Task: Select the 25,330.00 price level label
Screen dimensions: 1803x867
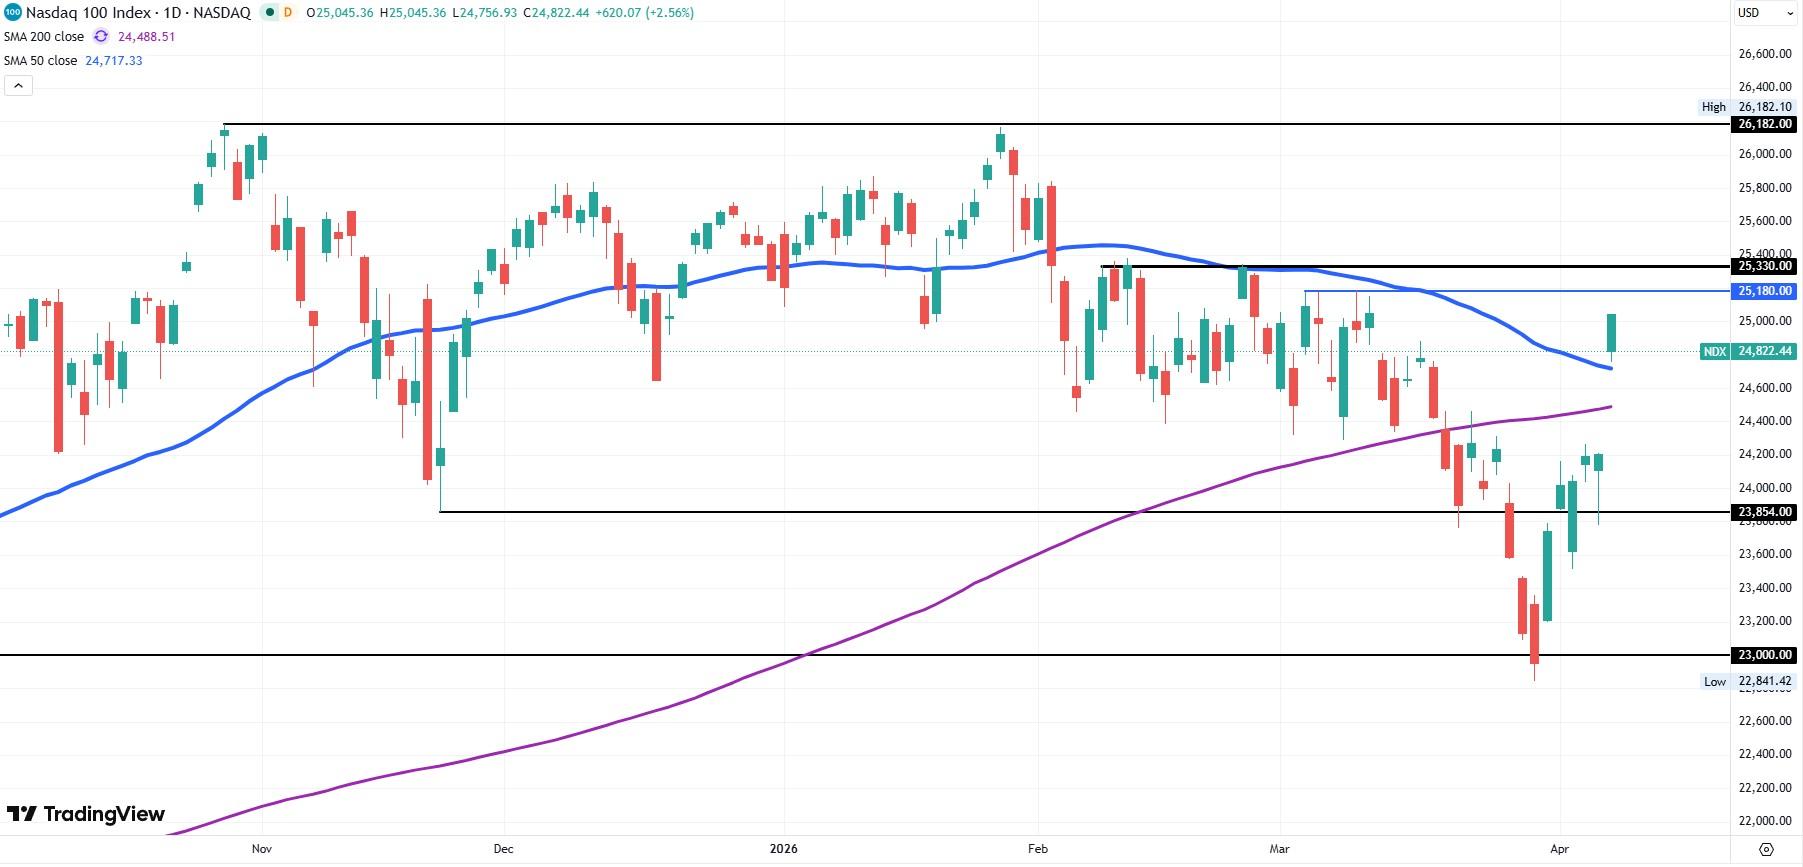Action: click(1763, 266)
